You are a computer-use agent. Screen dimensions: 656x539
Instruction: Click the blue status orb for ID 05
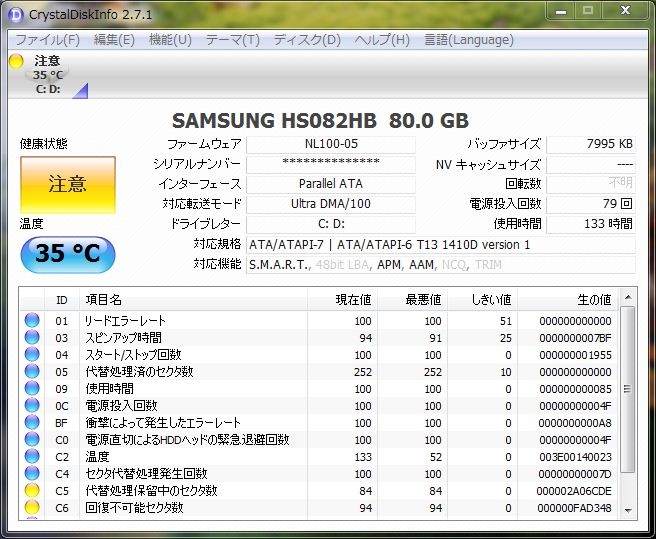(32, 371)
